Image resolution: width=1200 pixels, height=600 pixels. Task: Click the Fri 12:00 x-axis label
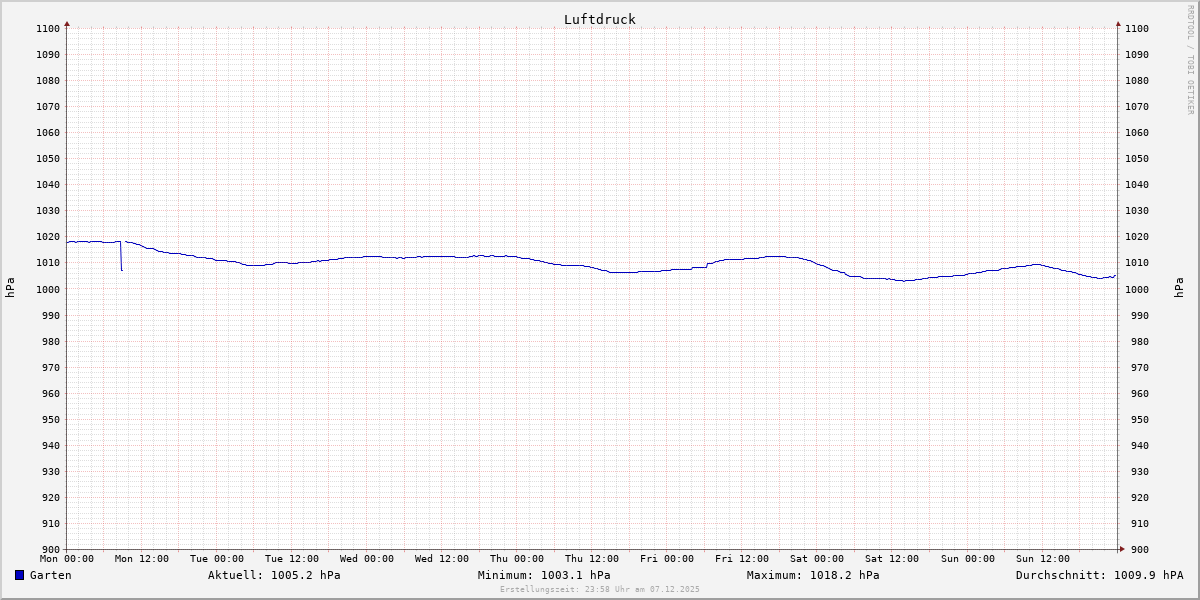pos(742,559)
